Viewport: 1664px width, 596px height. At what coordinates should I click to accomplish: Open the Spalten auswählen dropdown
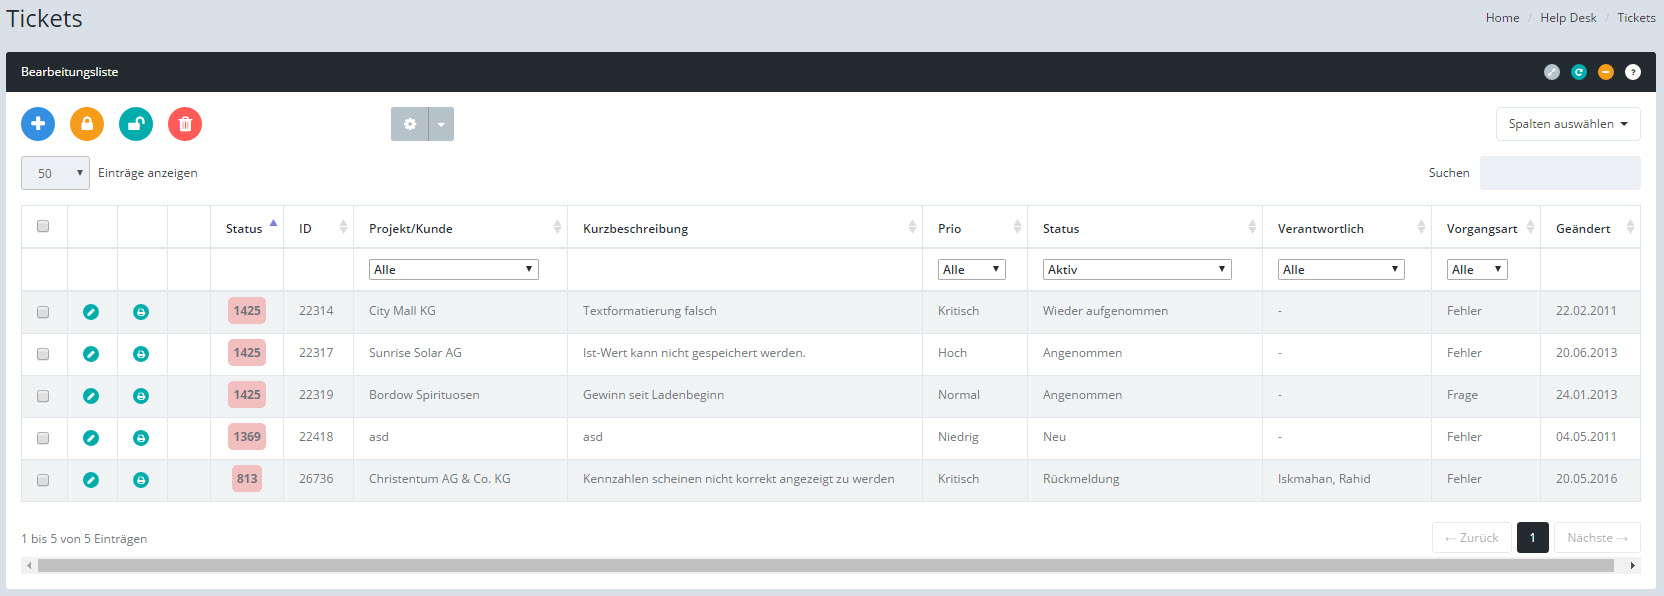click(1567, 124)
